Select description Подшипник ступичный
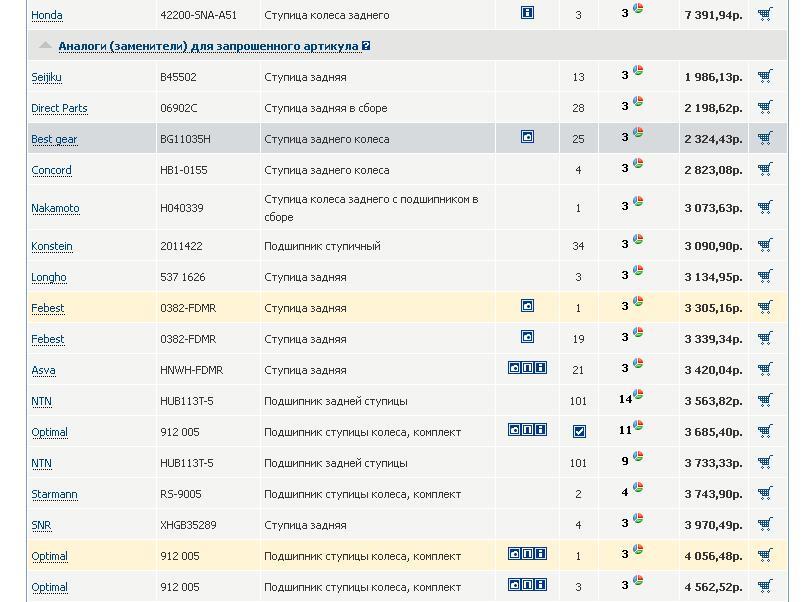The image size is (810, 602). click(x=322, y=246)
